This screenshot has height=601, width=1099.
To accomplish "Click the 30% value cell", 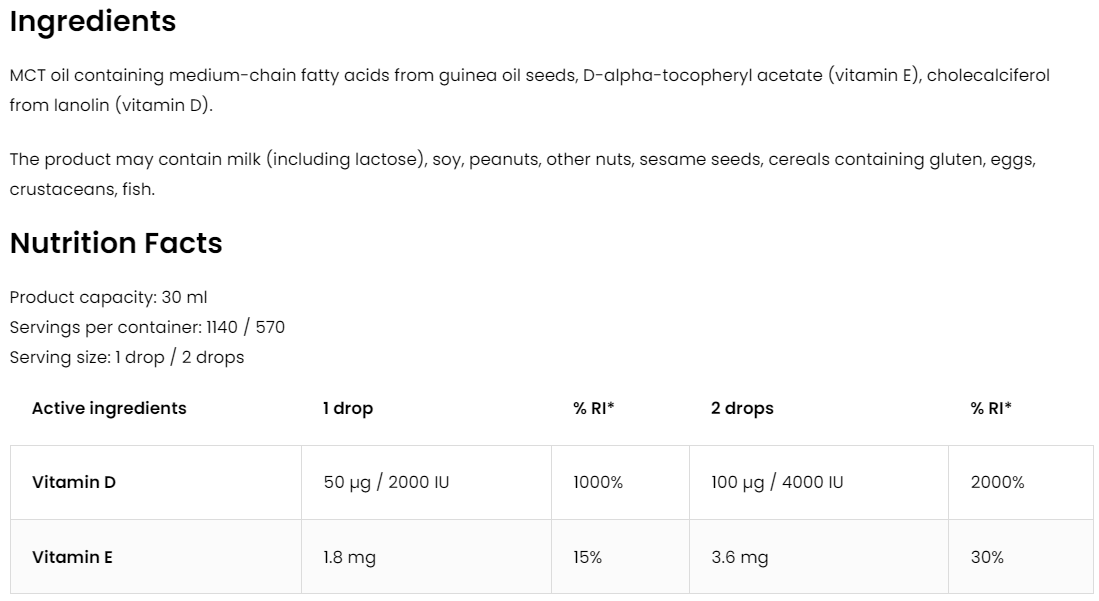I will [986, 557].
